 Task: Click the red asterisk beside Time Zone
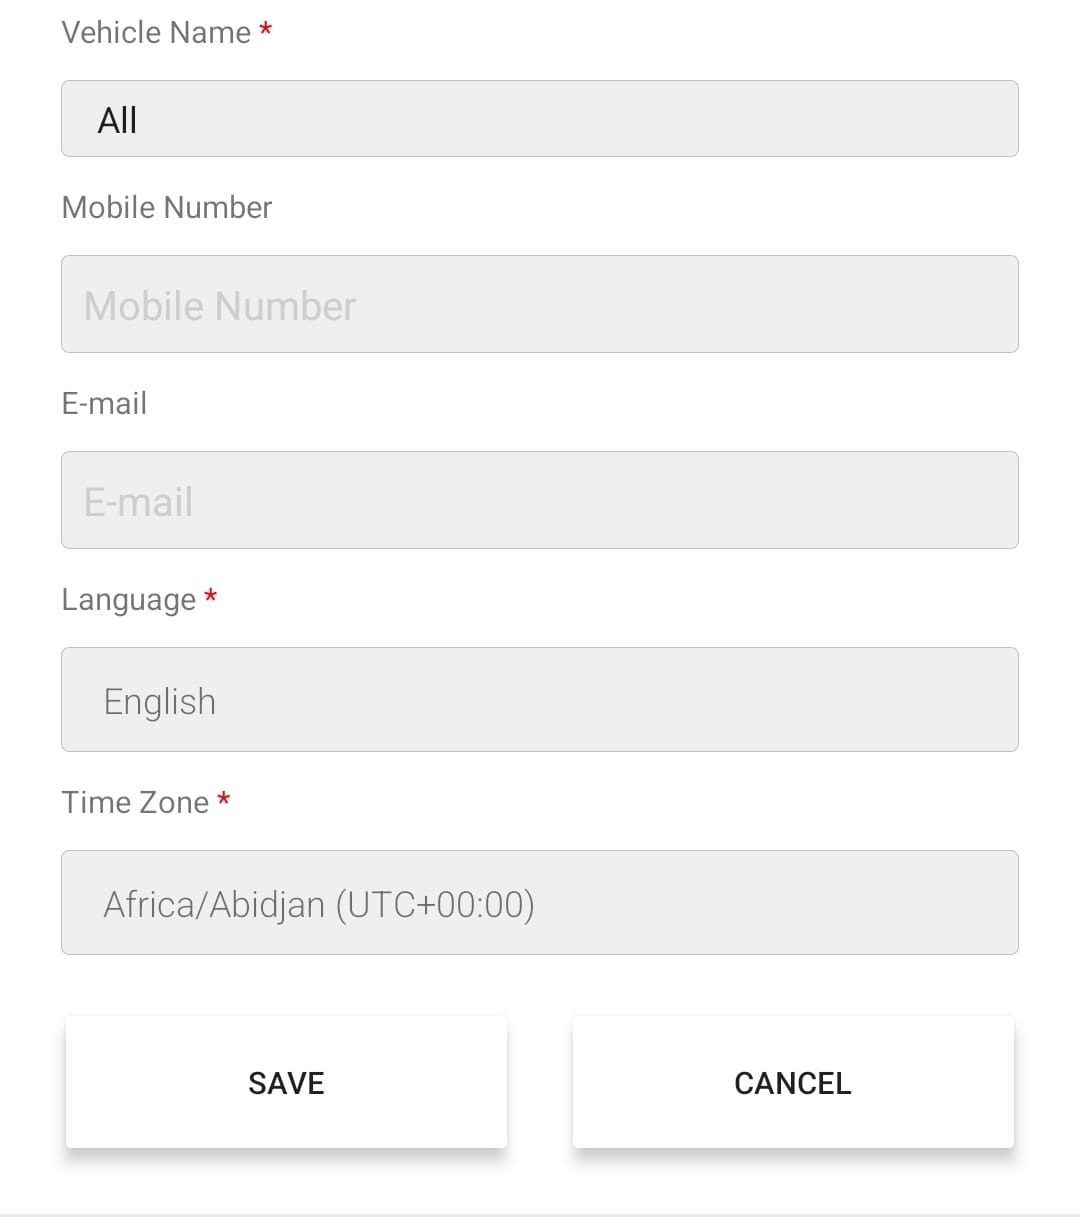tap(224, 800)
